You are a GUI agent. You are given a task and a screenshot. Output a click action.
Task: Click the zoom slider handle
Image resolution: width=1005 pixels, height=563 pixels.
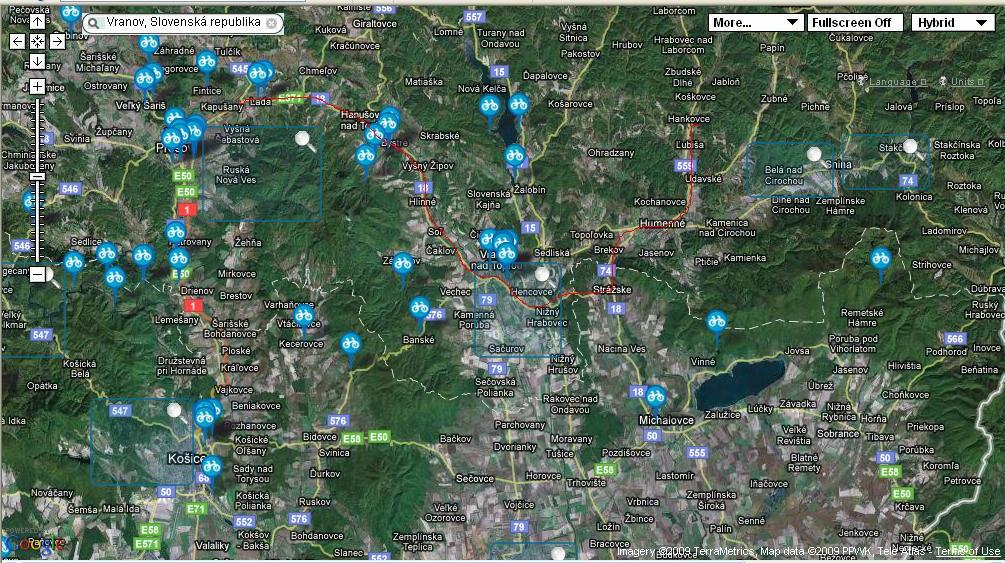coord(37,176)
